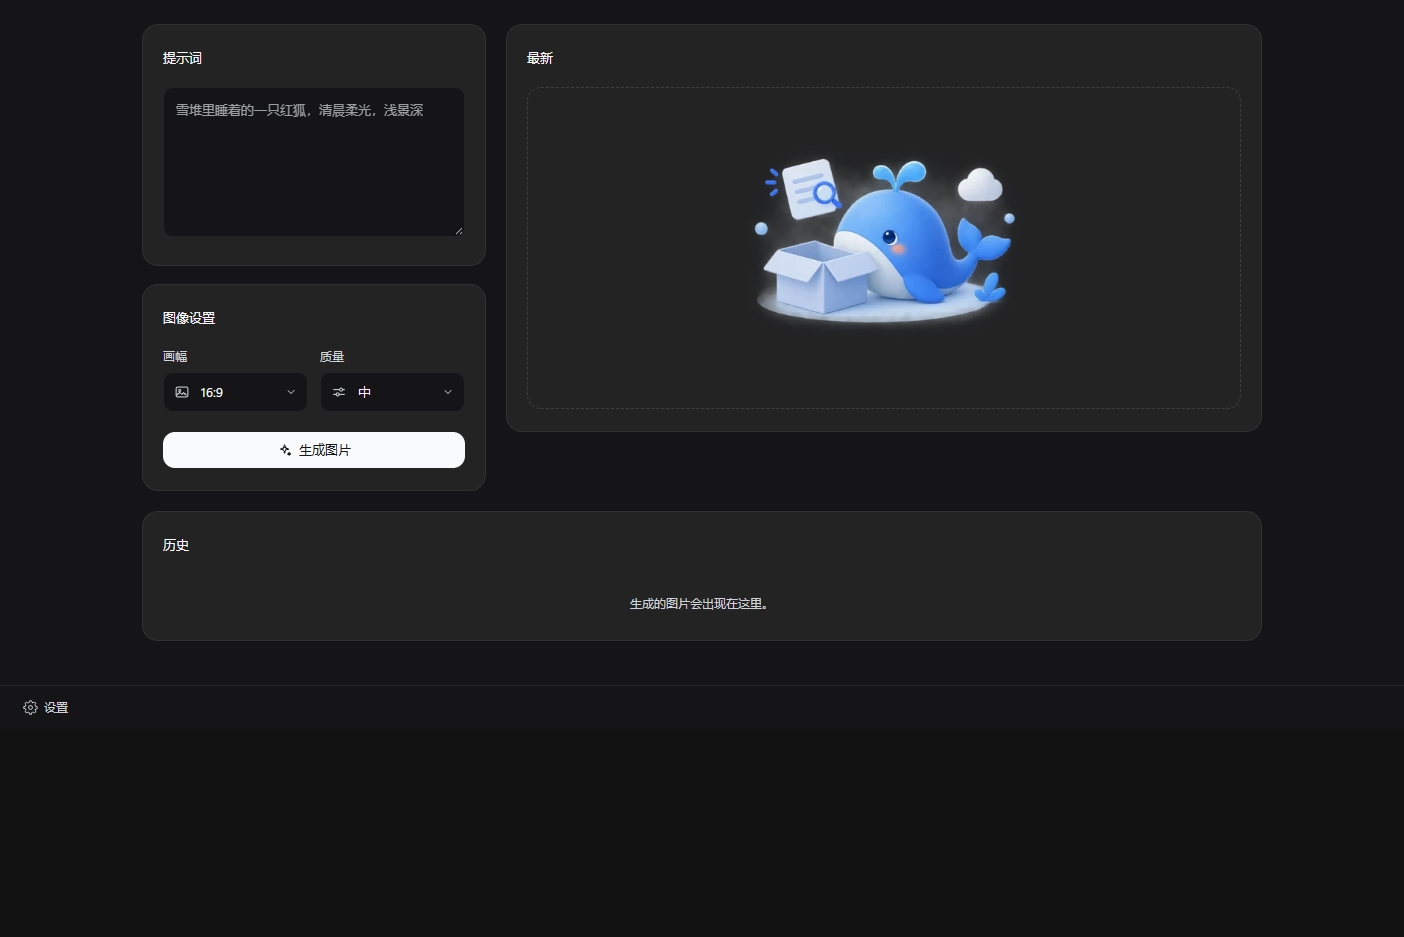
Task: Click the sliders icon in quality selector
Action: pyautogui.click(x=339, y=392)
